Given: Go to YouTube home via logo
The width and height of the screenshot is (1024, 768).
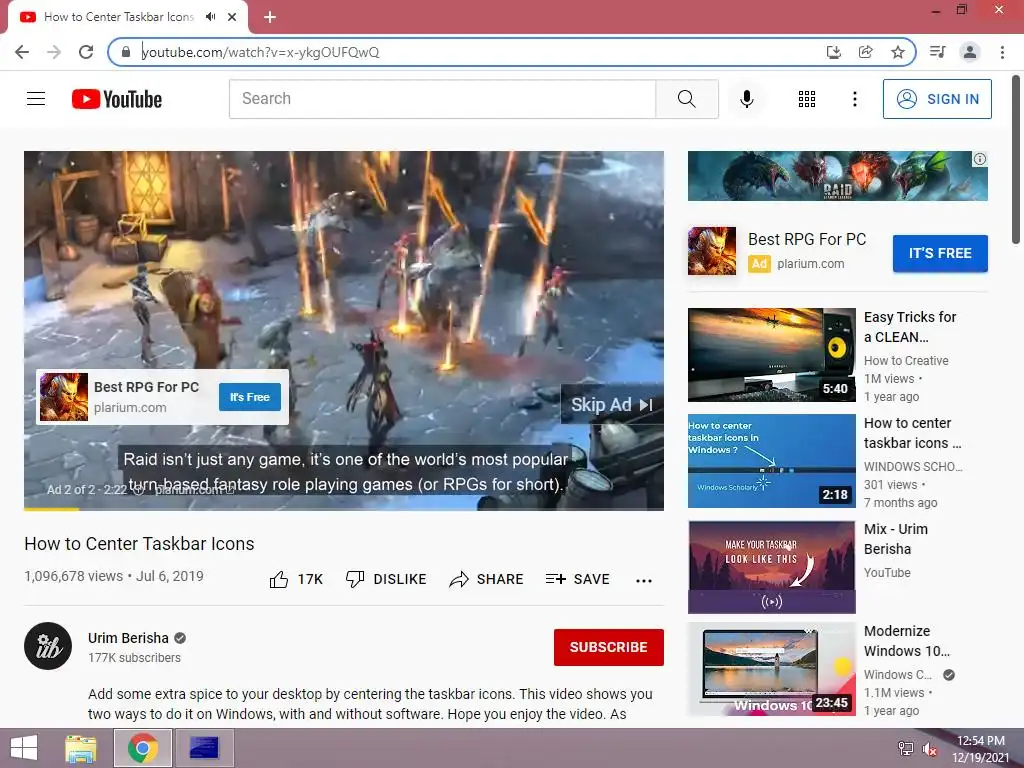Looking at the screenshot, I should (x=117, y=99).
